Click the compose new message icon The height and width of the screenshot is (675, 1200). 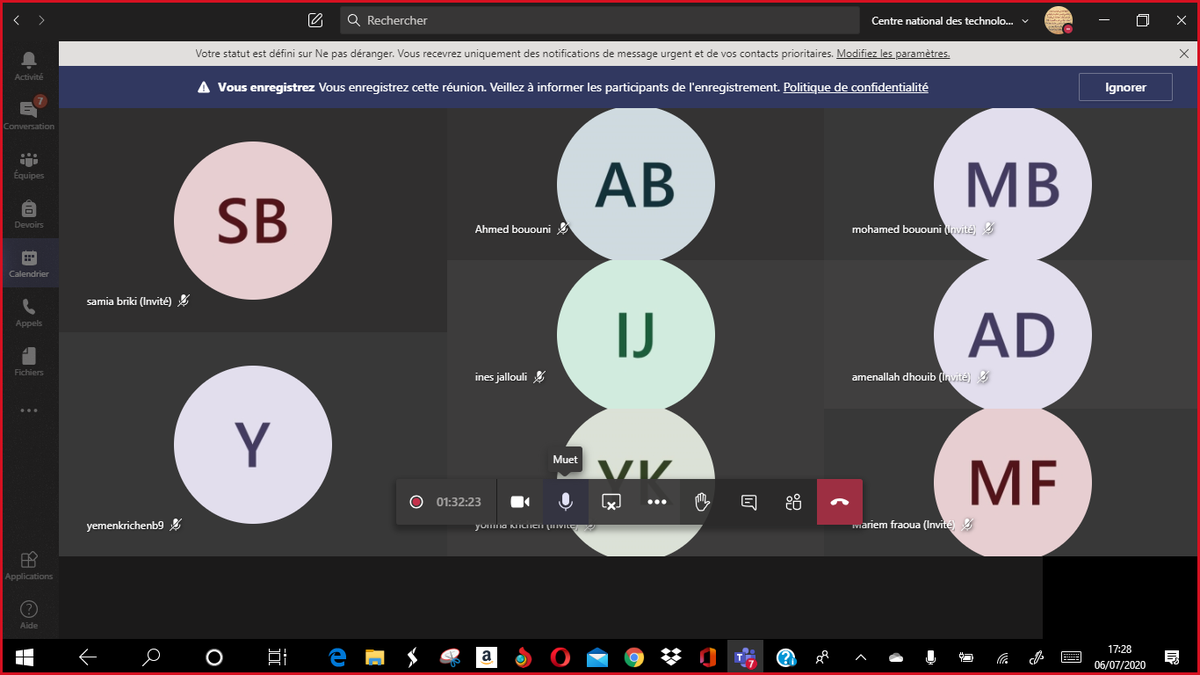[316, 20]
